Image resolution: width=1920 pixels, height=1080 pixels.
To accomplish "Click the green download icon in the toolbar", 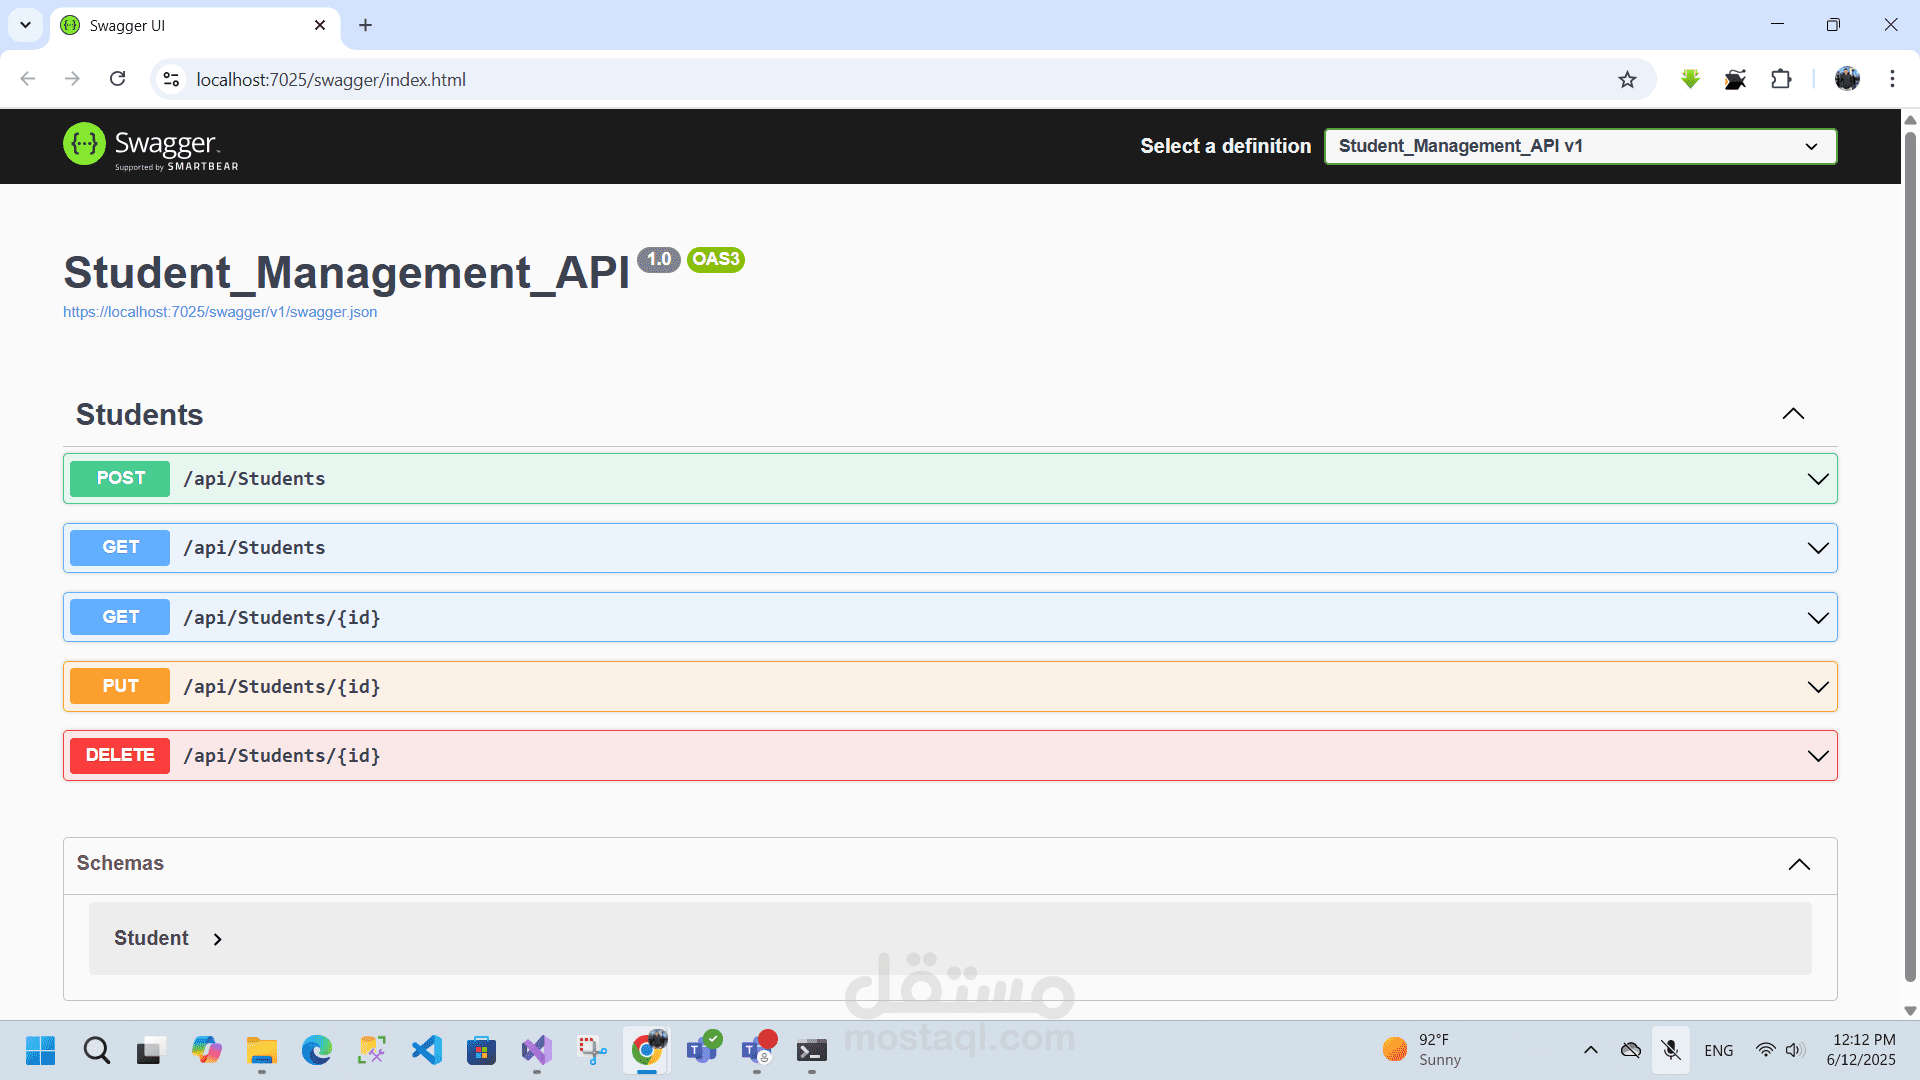I will (1690, 79).
